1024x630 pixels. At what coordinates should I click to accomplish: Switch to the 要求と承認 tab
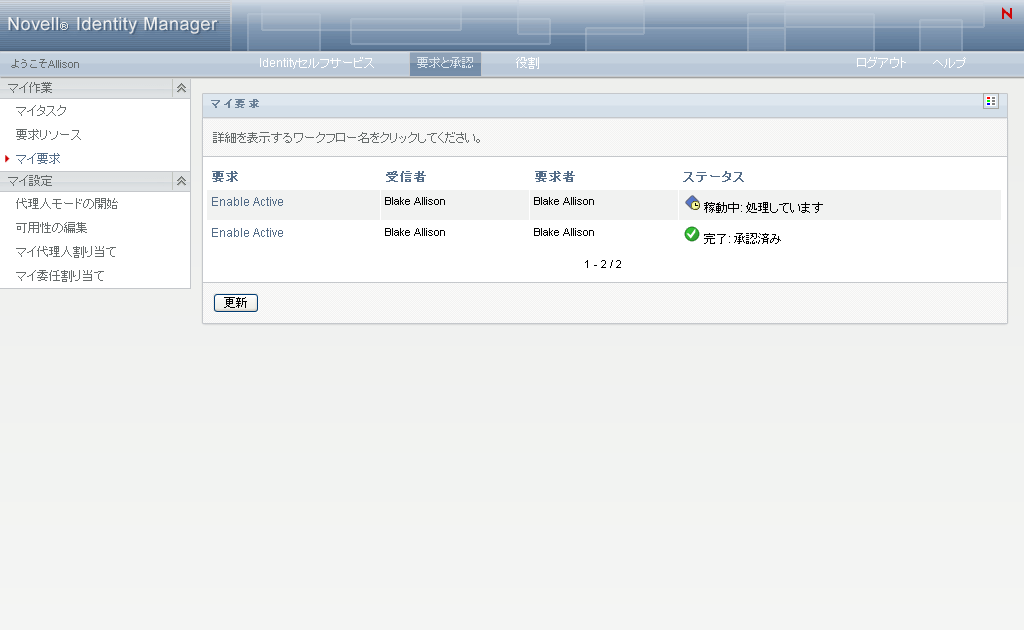pyautogui.click(x=445, y=63)
